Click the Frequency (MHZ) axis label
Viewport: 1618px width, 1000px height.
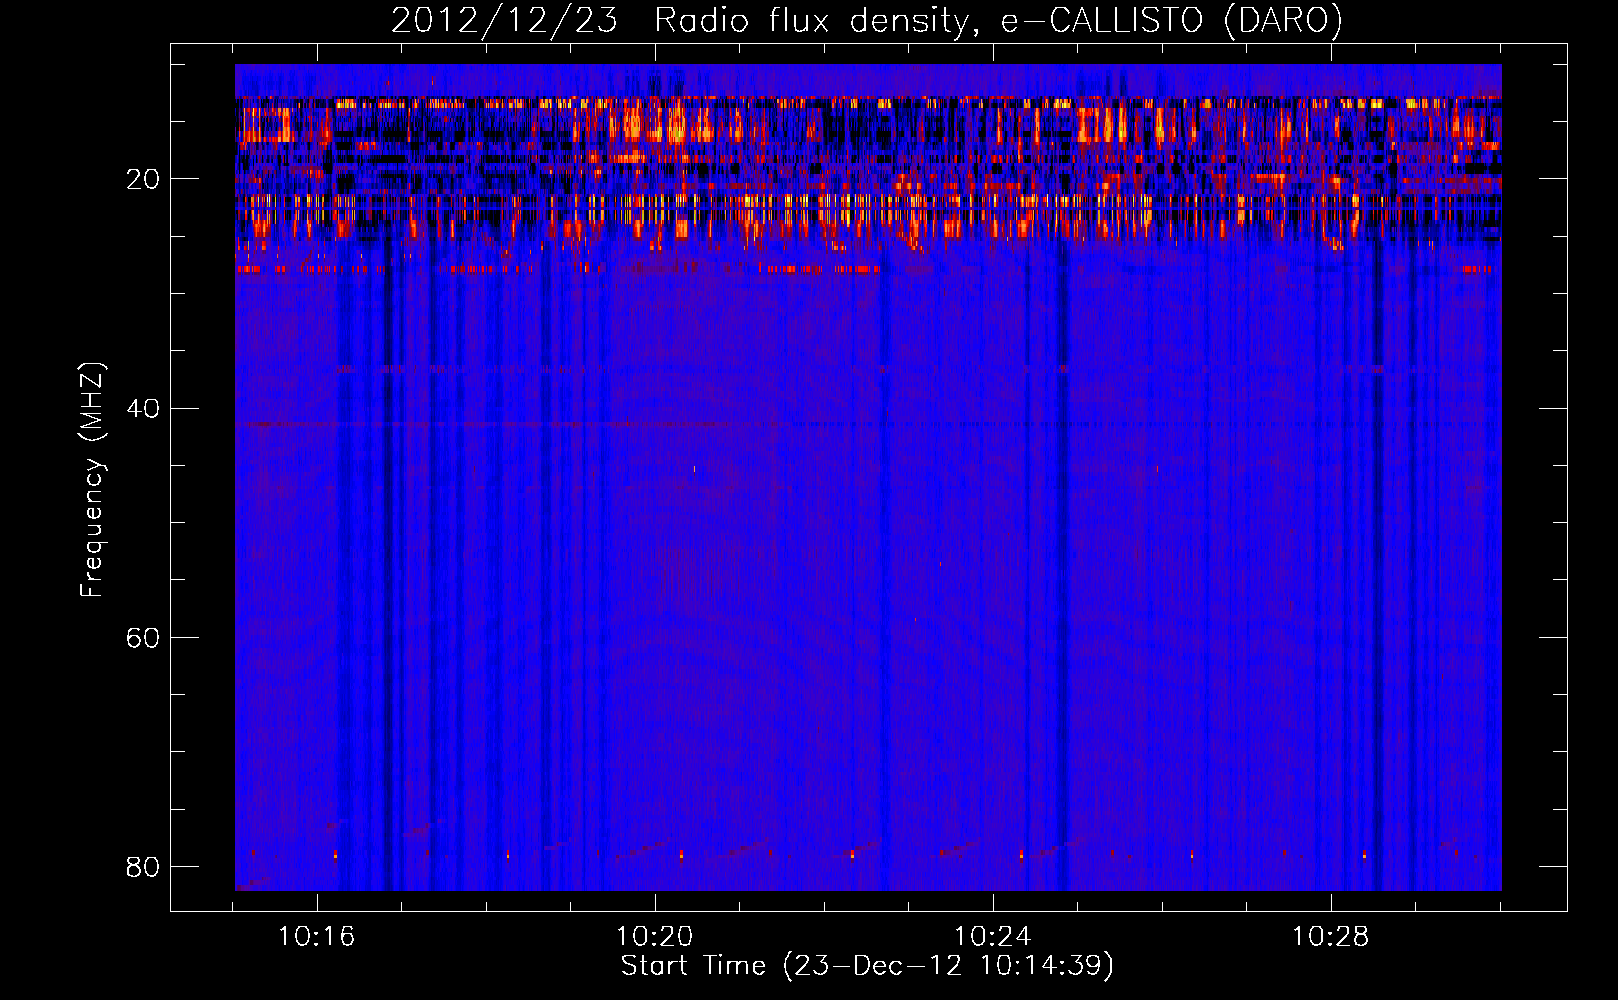(91, 480)
